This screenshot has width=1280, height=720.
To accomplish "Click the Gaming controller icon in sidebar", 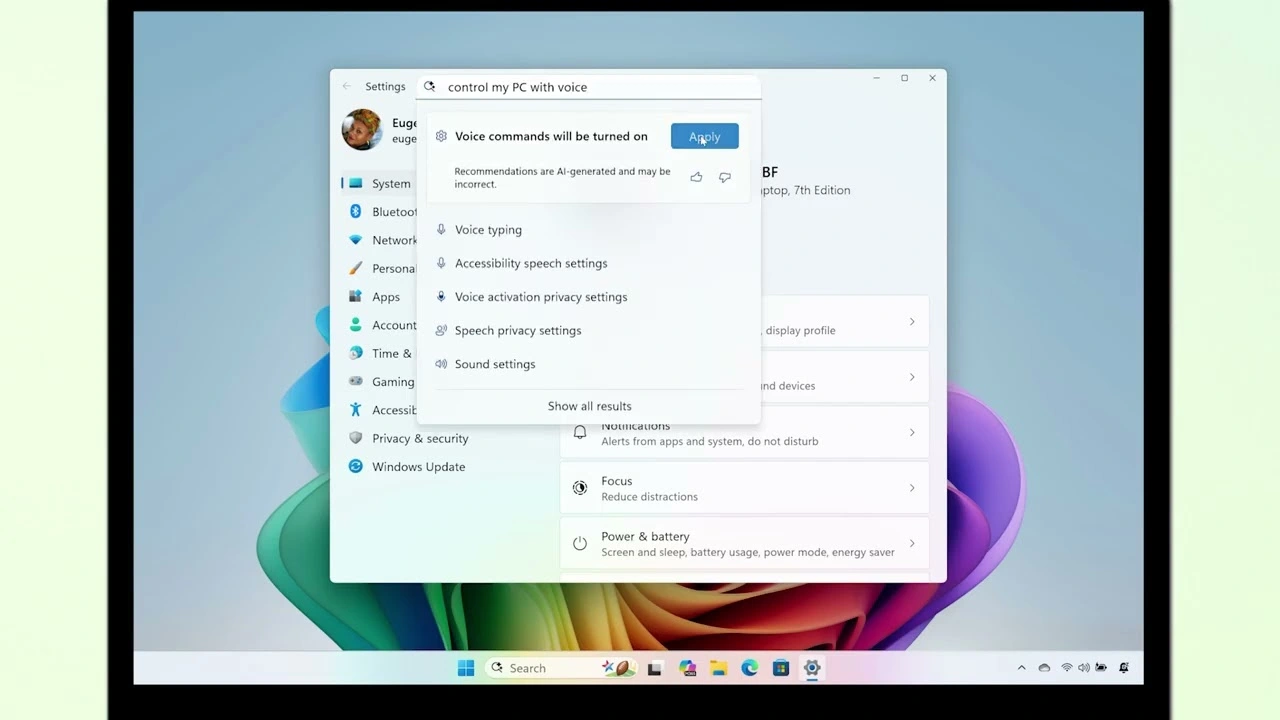I will click(356, 381).
